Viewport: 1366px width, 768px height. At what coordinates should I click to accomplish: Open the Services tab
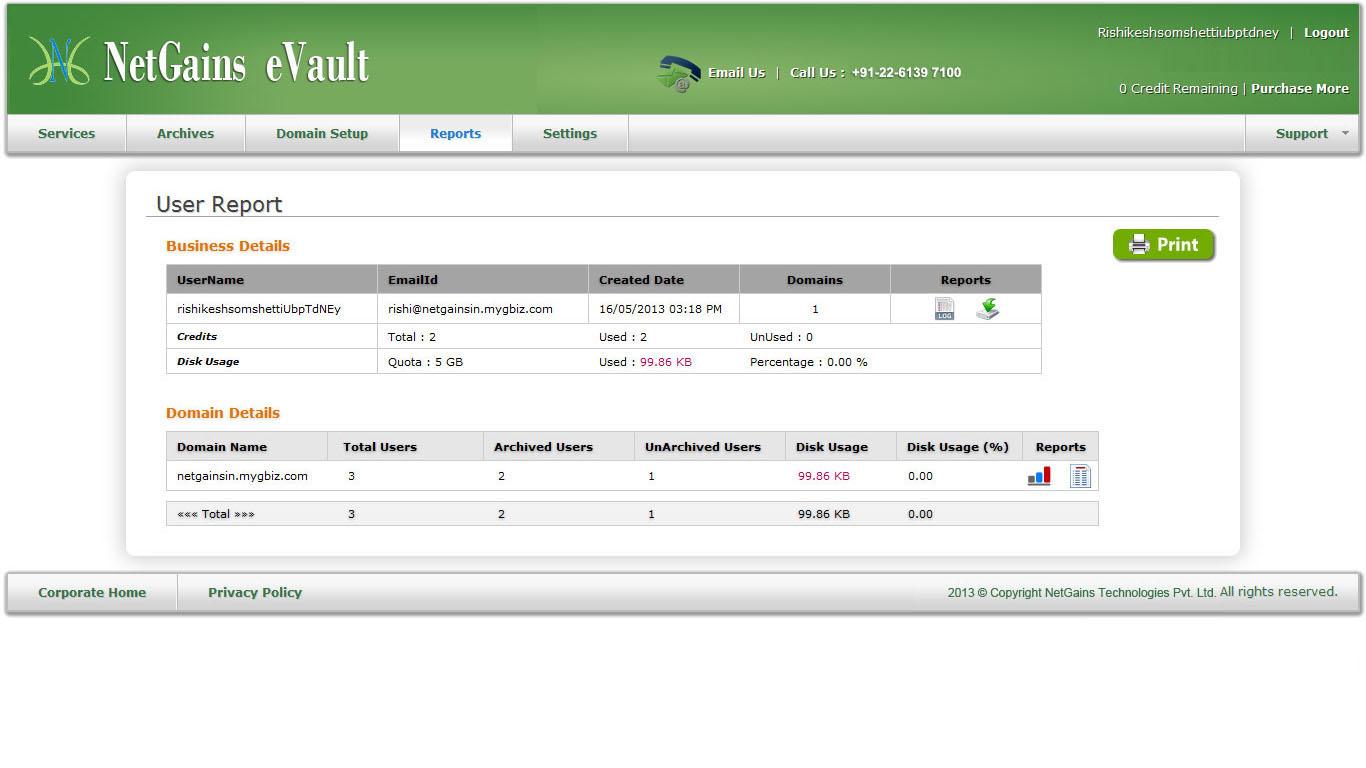(67, 133)
